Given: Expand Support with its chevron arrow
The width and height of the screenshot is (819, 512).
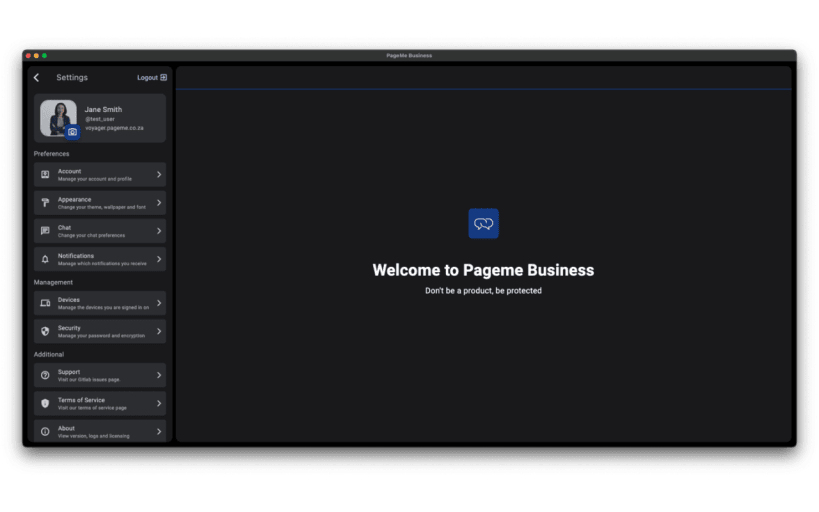Looking at the screenshot, I should pos(159,375).
